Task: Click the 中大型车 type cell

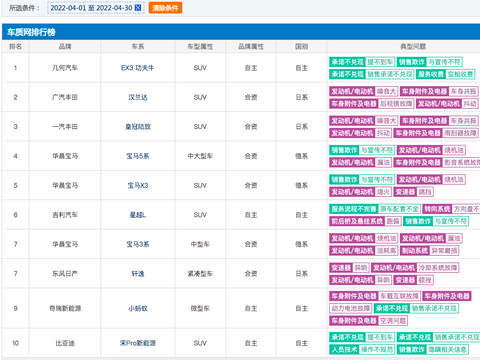Action: pos(200,156)
